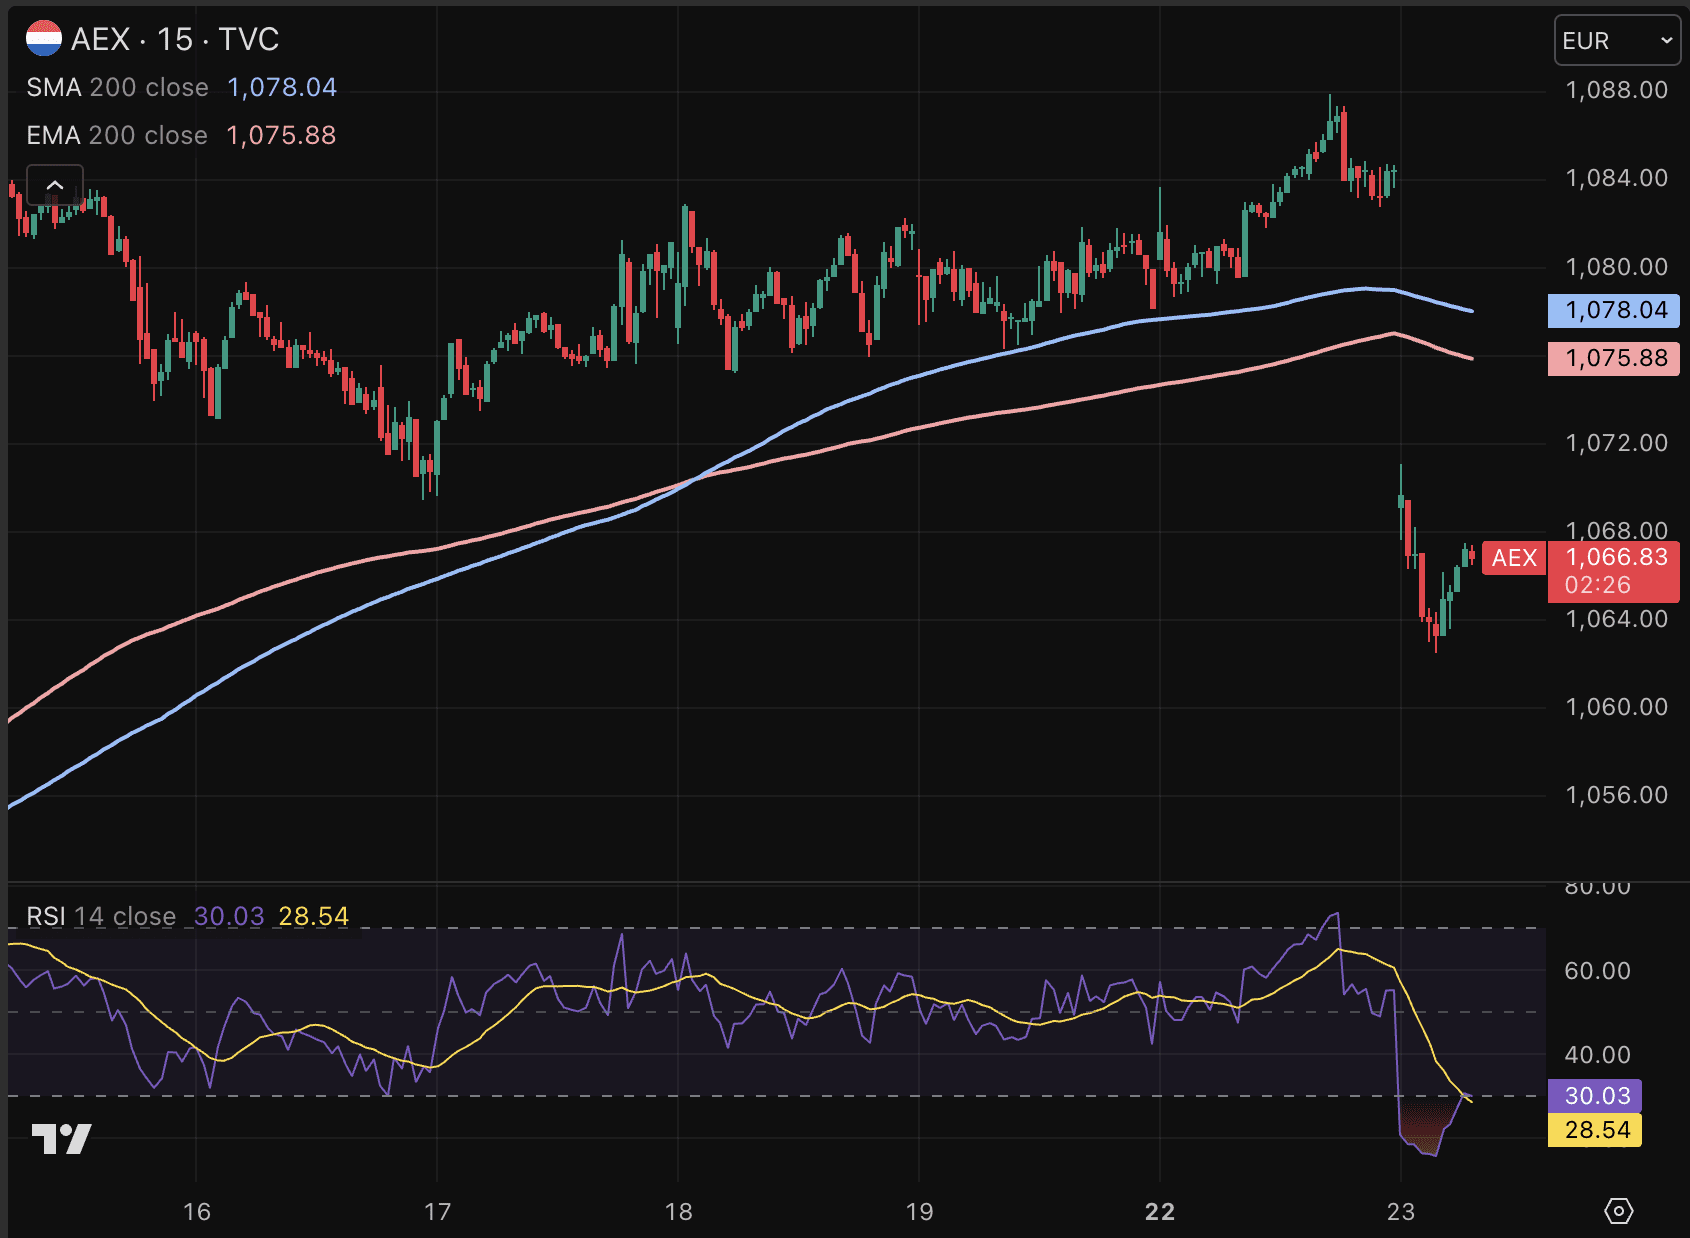This screenshot has width=1690, height=1238.
Task: Click date label 17 on time axis
Action: (x=438, y=1212)
